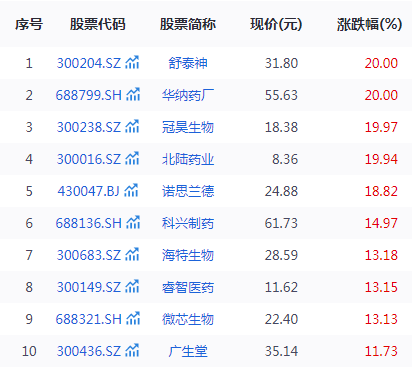Image resolution: width=412 pixels, height=371 pixels.
Task: Open stock name link 微芯生物
Action: (x=188, y=319)
